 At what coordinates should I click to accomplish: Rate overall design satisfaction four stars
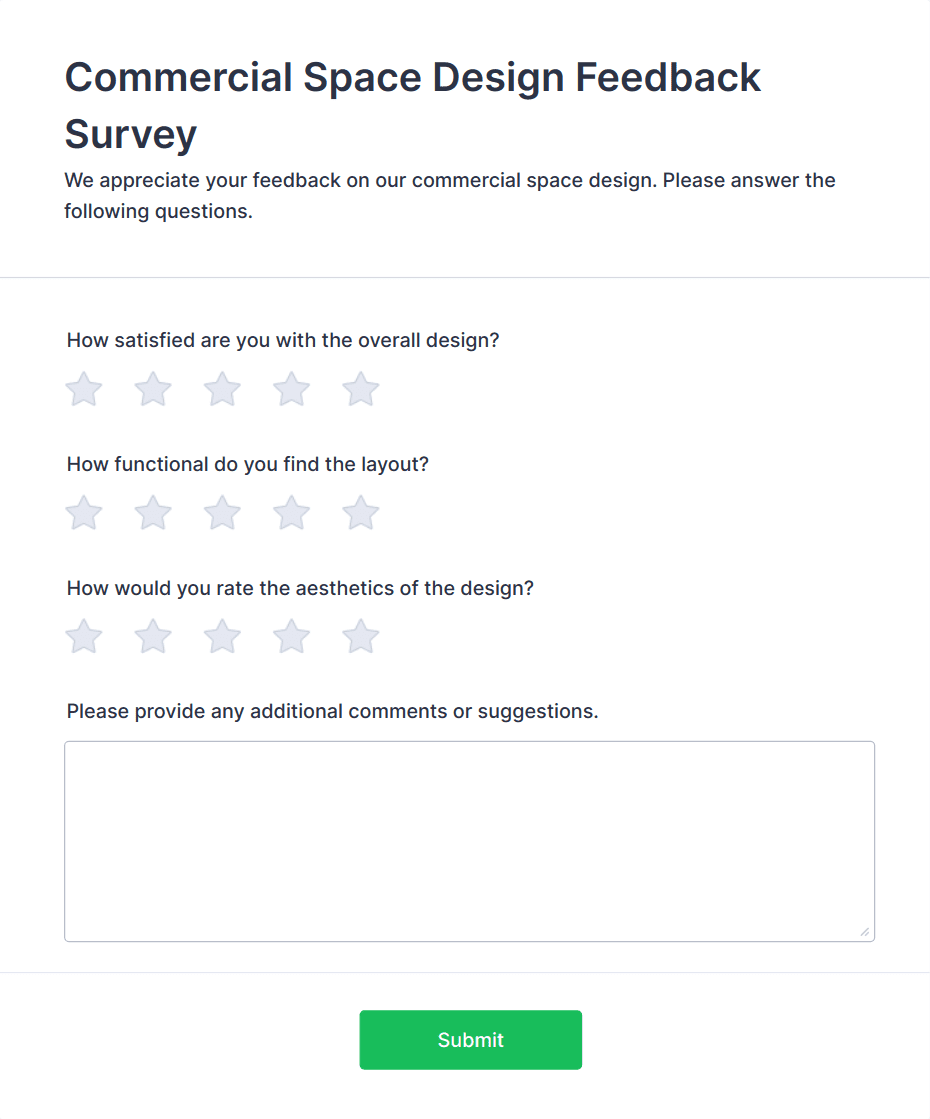pyautogui.click(x=291, y=390)
